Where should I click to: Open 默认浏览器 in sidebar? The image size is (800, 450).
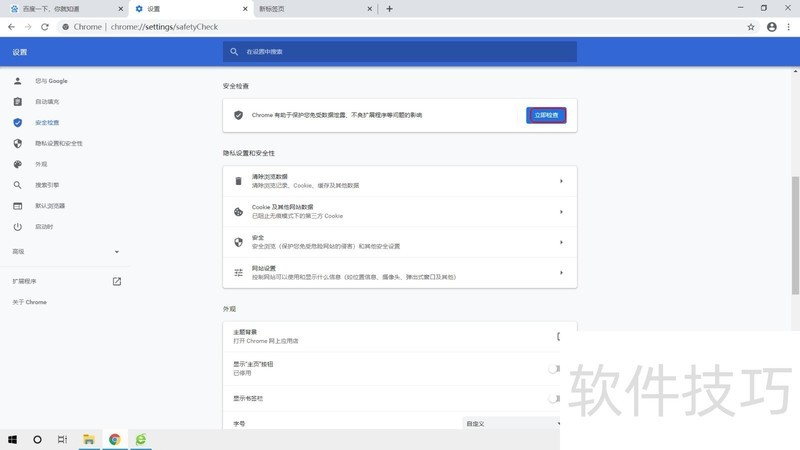click(x=49, y=206)
